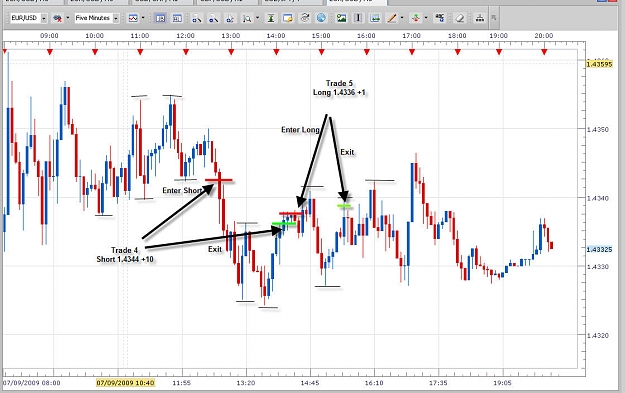Open the Five Minutes timeframe combo box
625x393 pixels.
coord(97,18)
